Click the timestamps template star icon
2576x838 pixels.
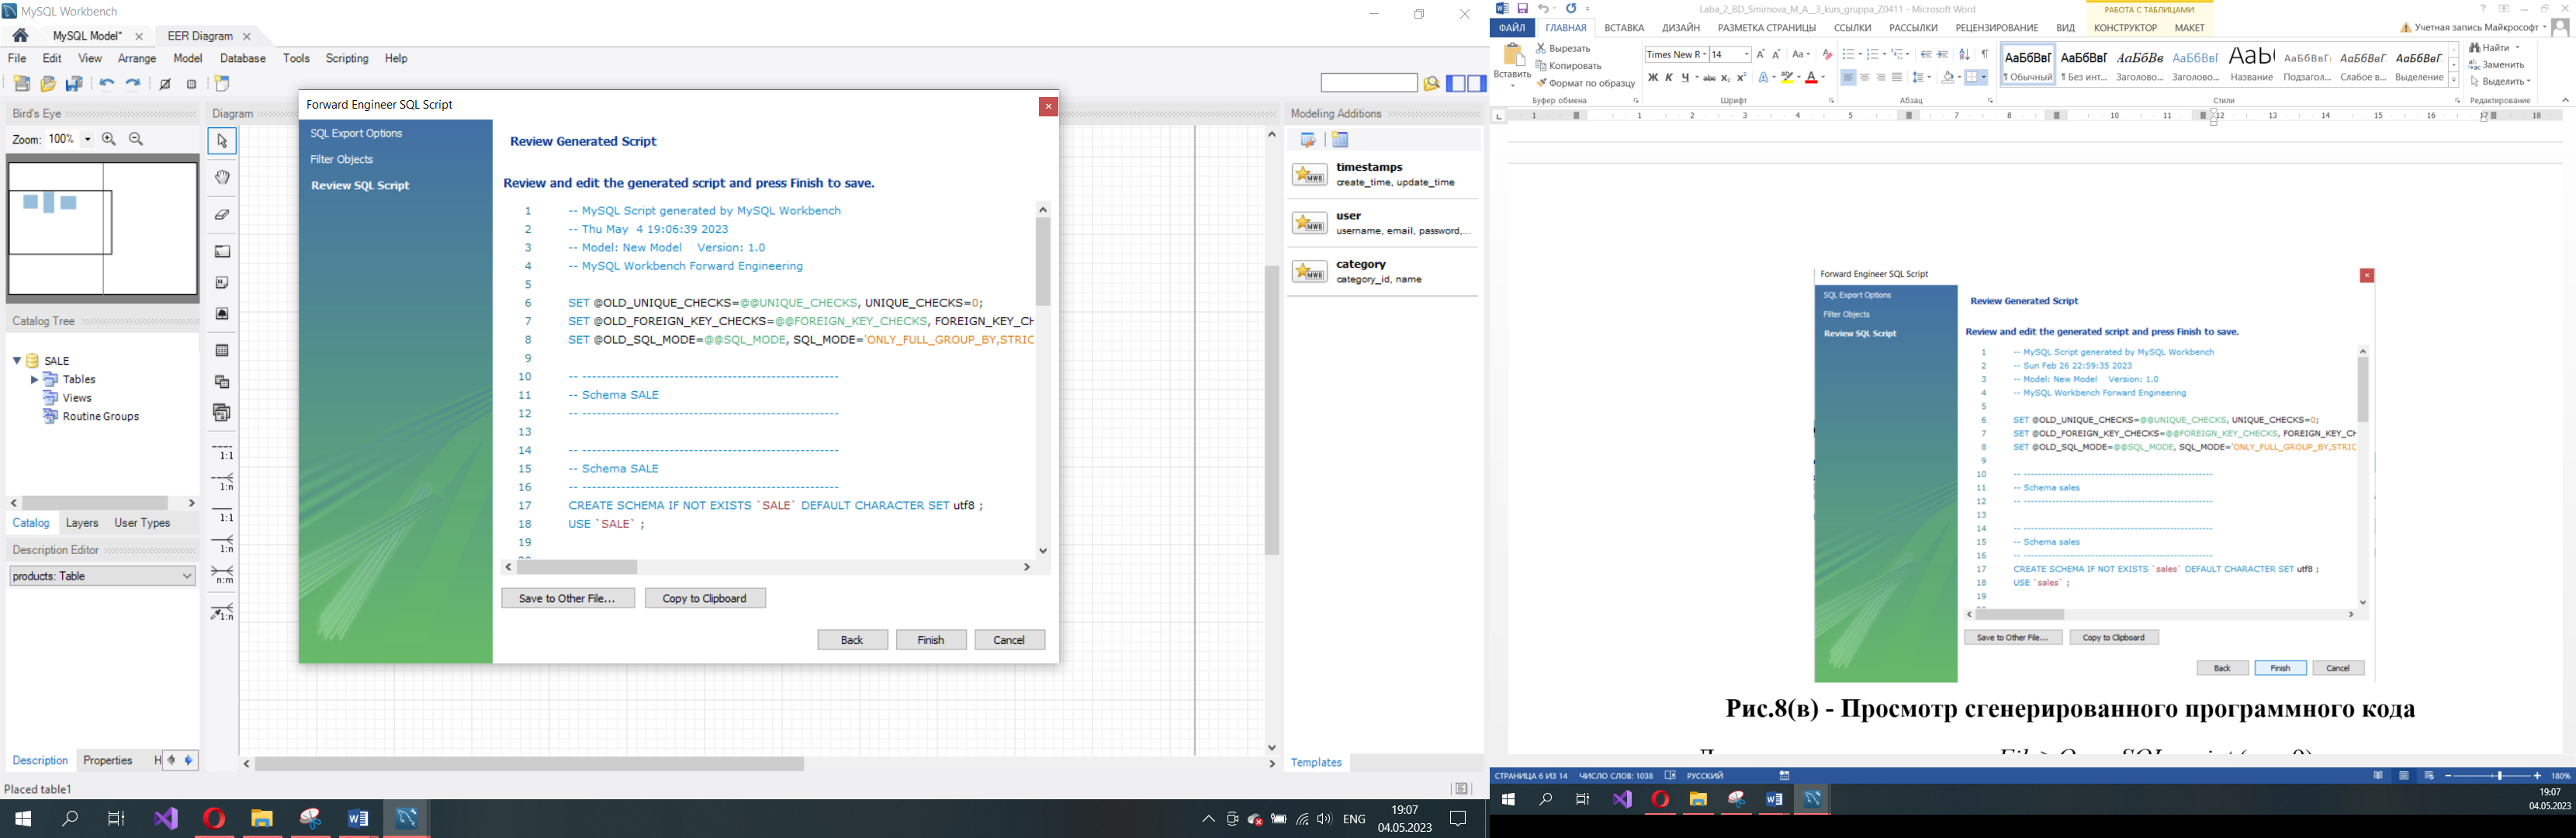pyautogui.click(x=1309, y=174)
